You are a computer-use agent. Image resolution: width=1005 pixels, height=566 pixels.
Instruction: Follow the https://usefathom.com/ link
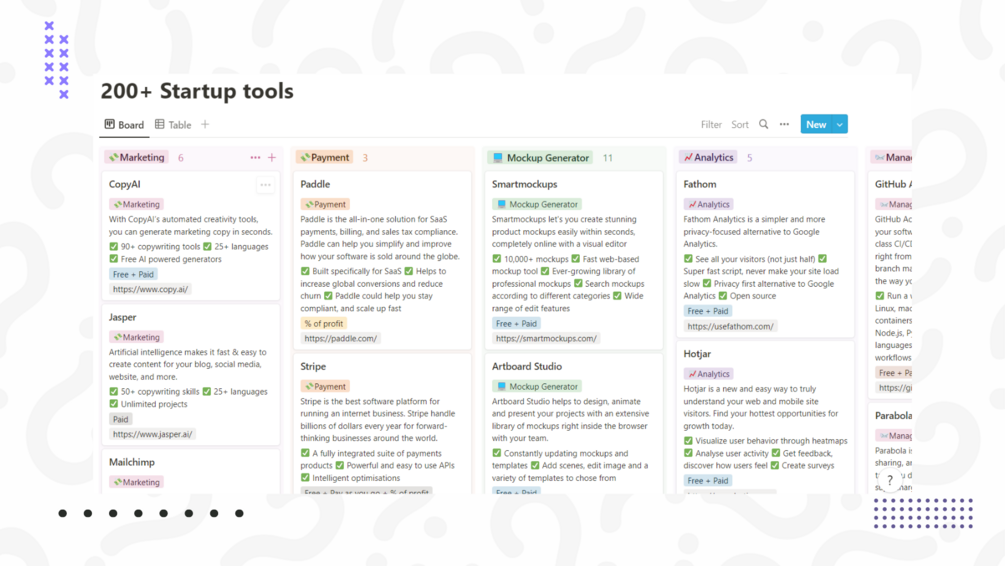click(x=730, y=326)
